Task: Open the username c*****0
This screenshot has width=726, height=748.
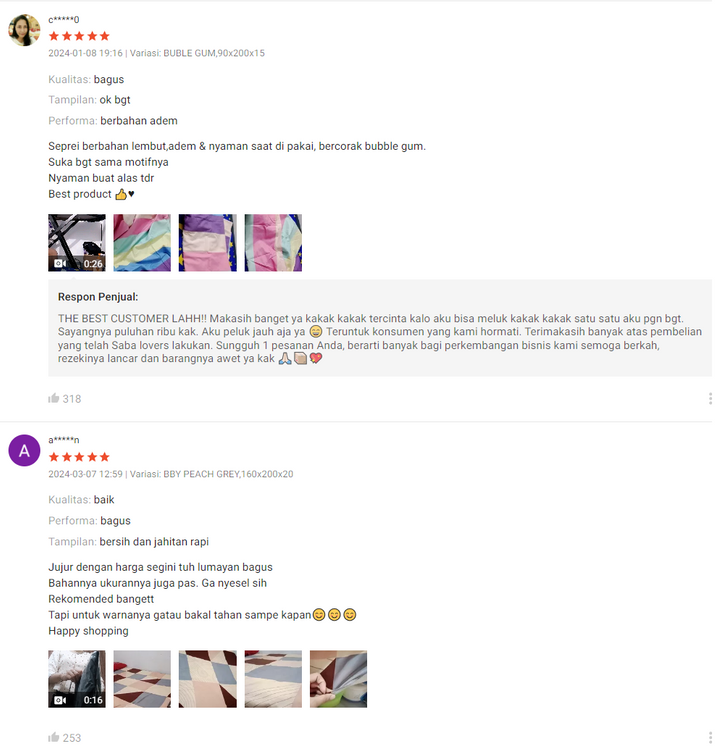Action: pos(63,20)
